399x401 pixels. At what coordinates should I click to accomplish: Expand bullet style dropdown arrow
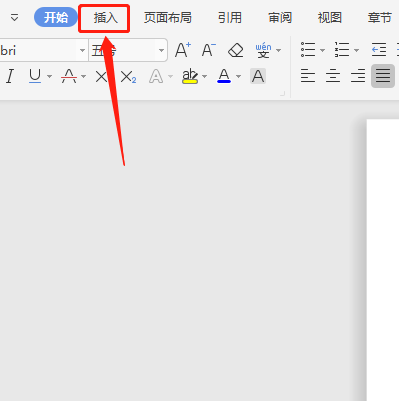tap(322, 51)
